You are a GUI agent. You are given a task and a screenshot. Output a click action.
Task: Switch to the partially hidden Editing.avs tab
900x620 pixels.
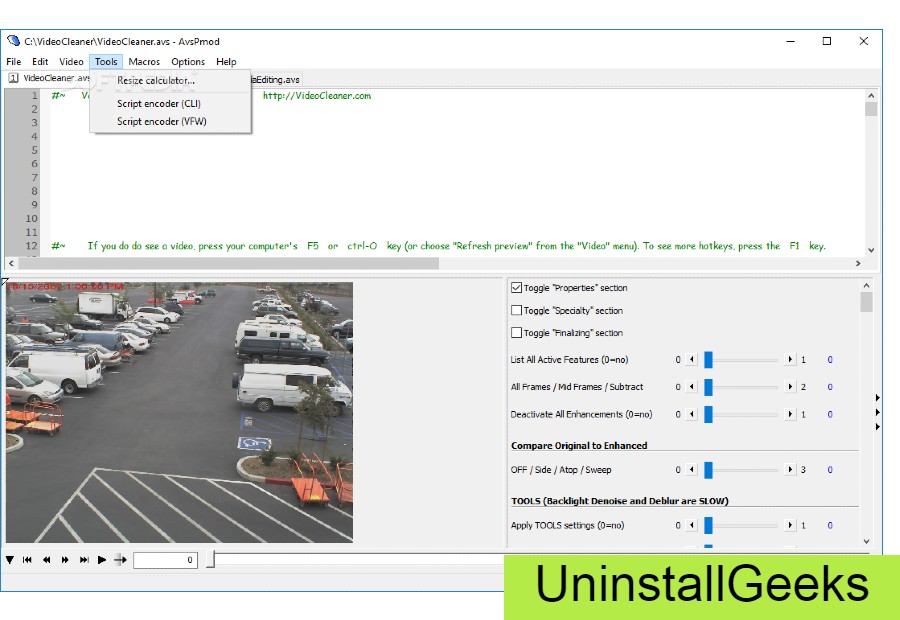coord(276,79)
